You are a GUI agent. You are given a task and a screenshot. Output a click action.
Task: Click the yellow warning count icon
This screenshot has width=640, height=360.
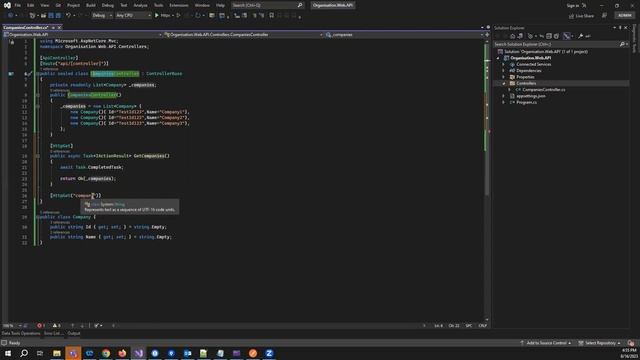[x=56, y=326]
